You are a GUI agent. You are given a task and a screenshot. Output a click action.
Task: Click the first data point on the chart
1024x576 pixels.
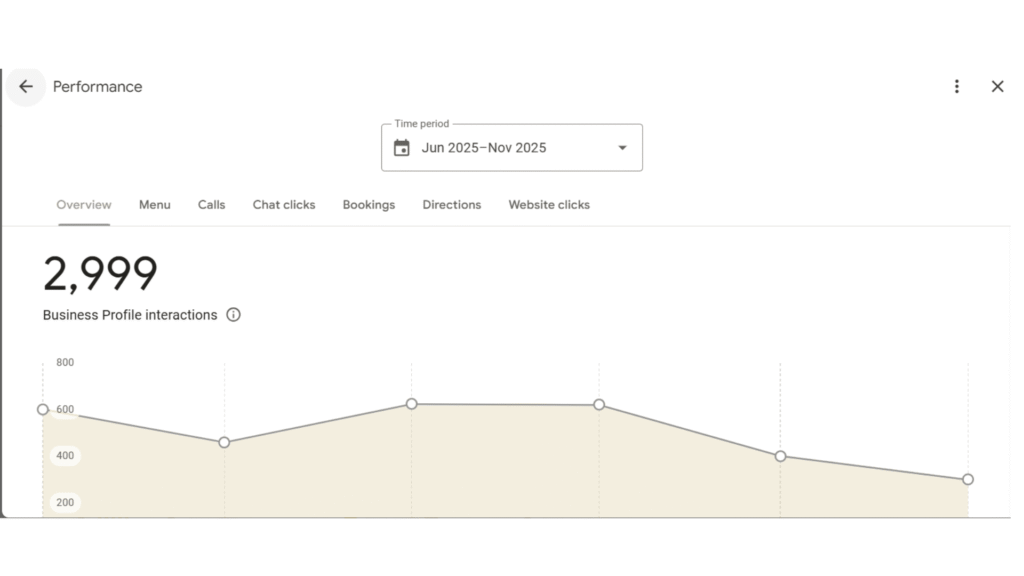click(43, 409)
